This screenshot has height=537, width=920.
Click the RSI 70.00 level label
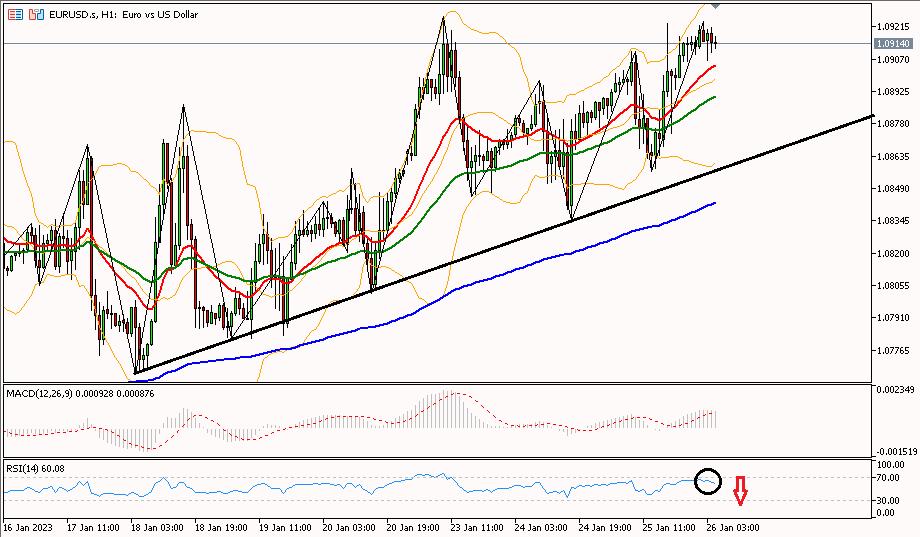click(889, 479)
